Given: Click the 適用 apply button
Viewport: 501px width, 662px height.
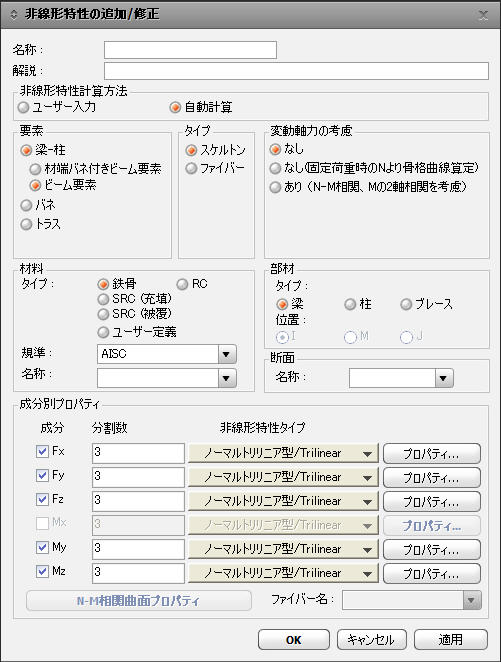Looking at the screenshot, I should tap(451, 640).
